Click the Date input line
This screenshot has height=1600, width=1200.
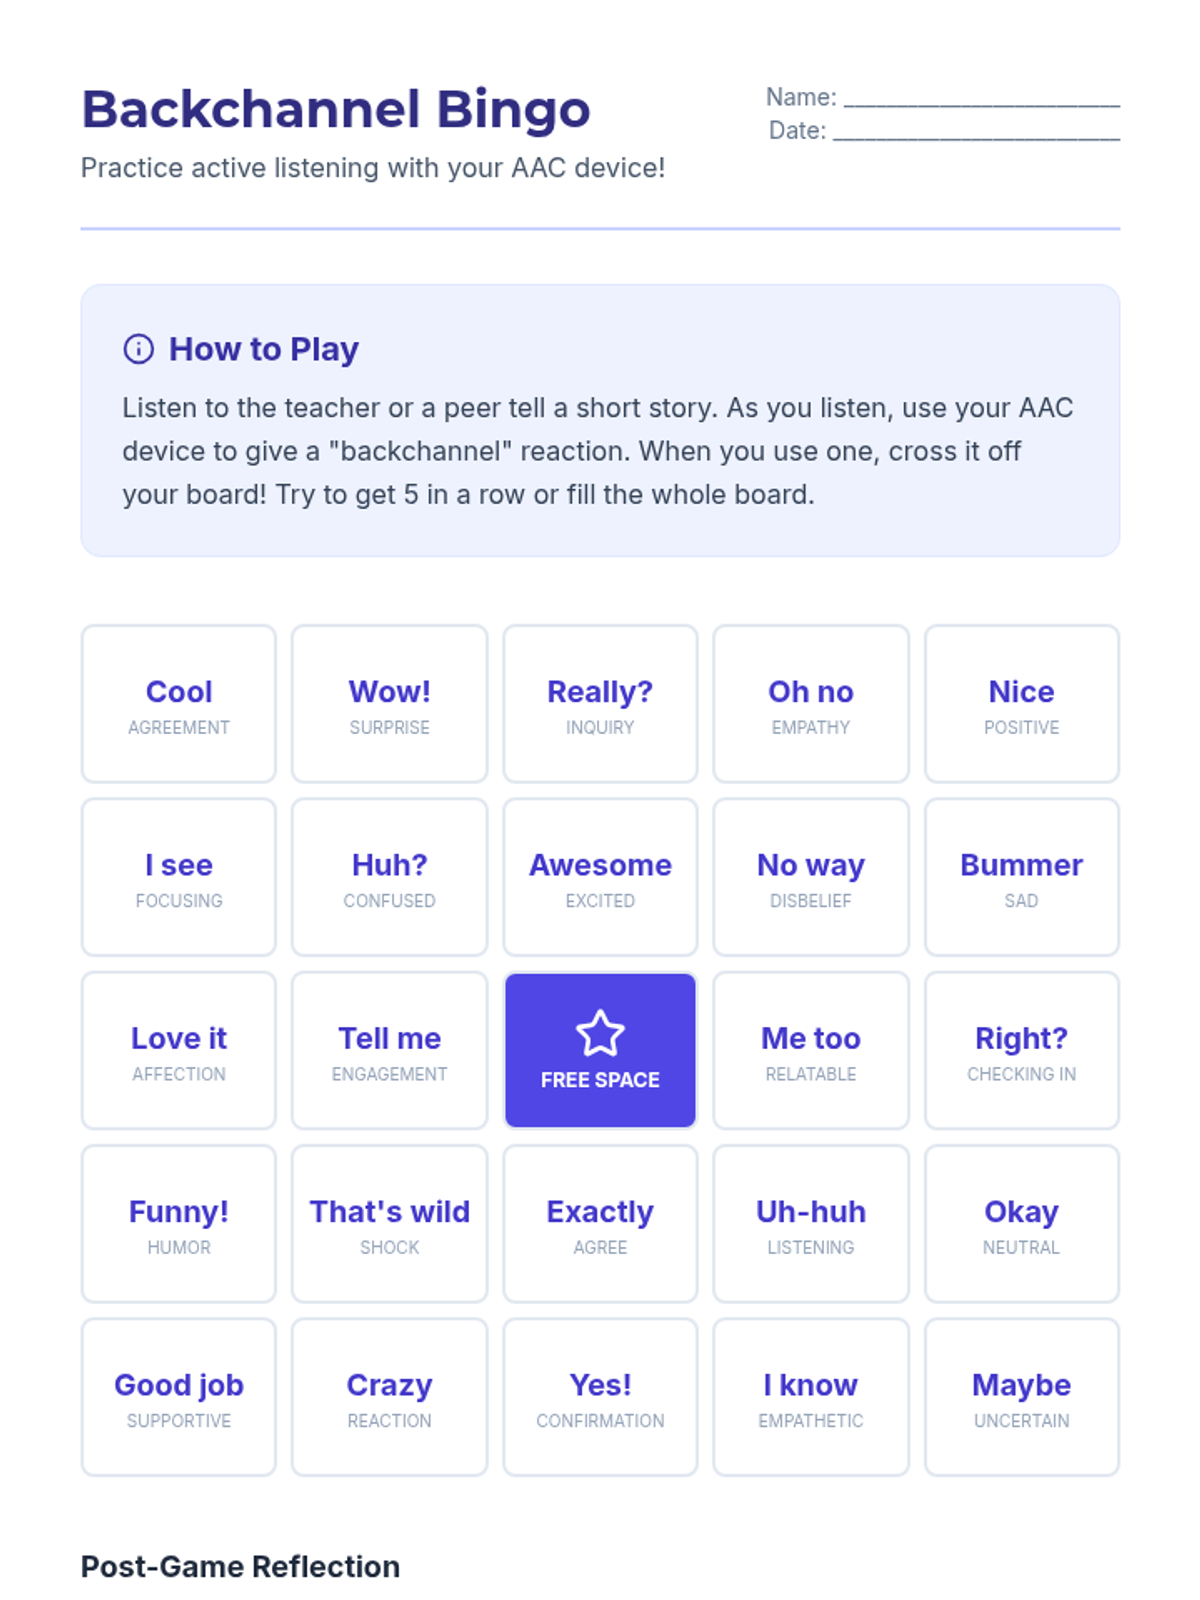point(976,131)
